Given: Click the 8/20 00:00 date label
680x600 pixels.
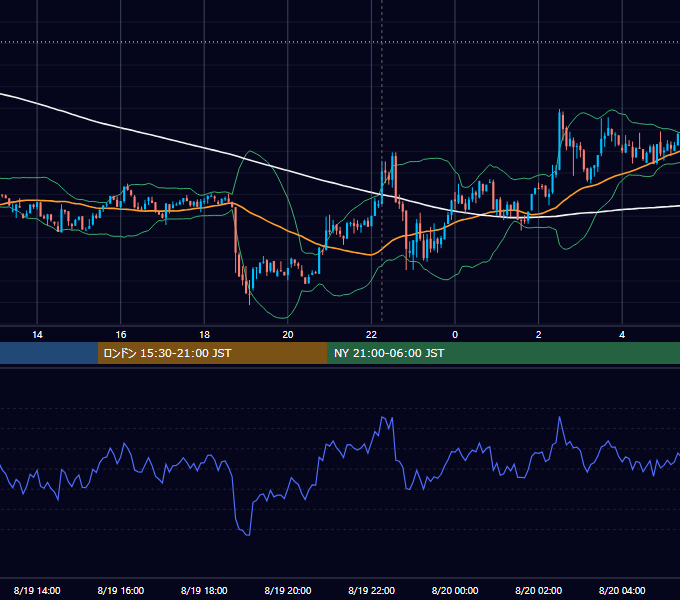Looking at the screenshot, I should click(455, 590).
